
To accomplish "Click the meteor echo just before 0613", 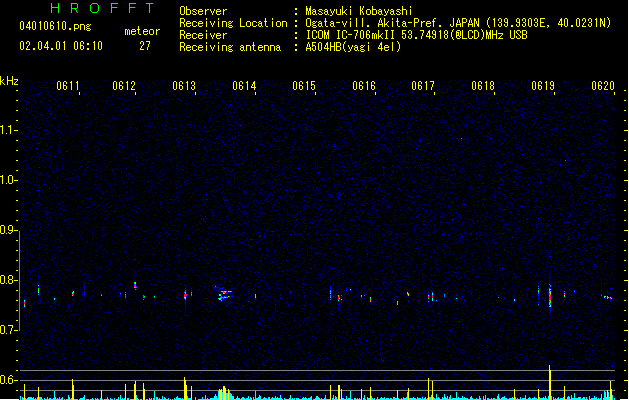I will pos(185,296).
